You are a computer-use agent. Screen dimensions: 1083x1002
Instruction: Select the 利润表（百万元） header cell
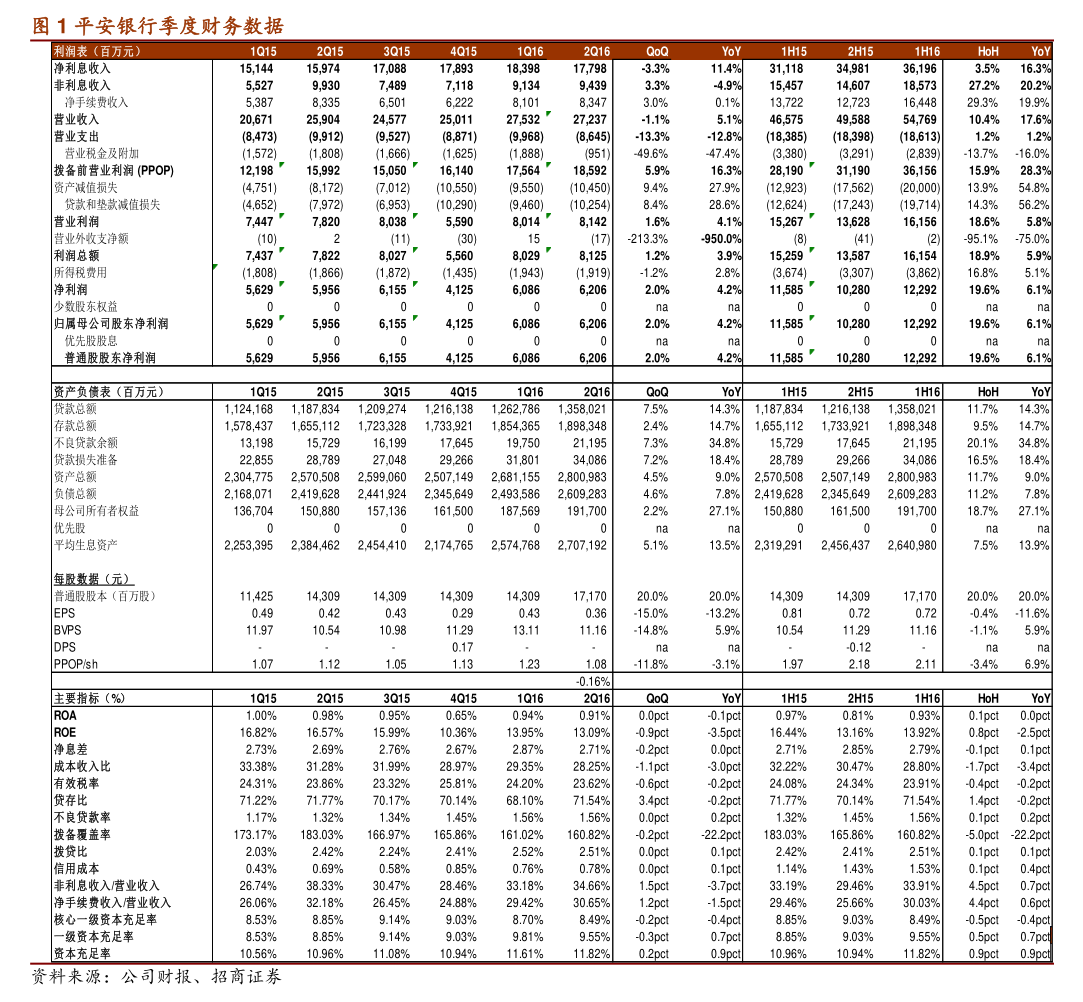[x=98, y=51]
